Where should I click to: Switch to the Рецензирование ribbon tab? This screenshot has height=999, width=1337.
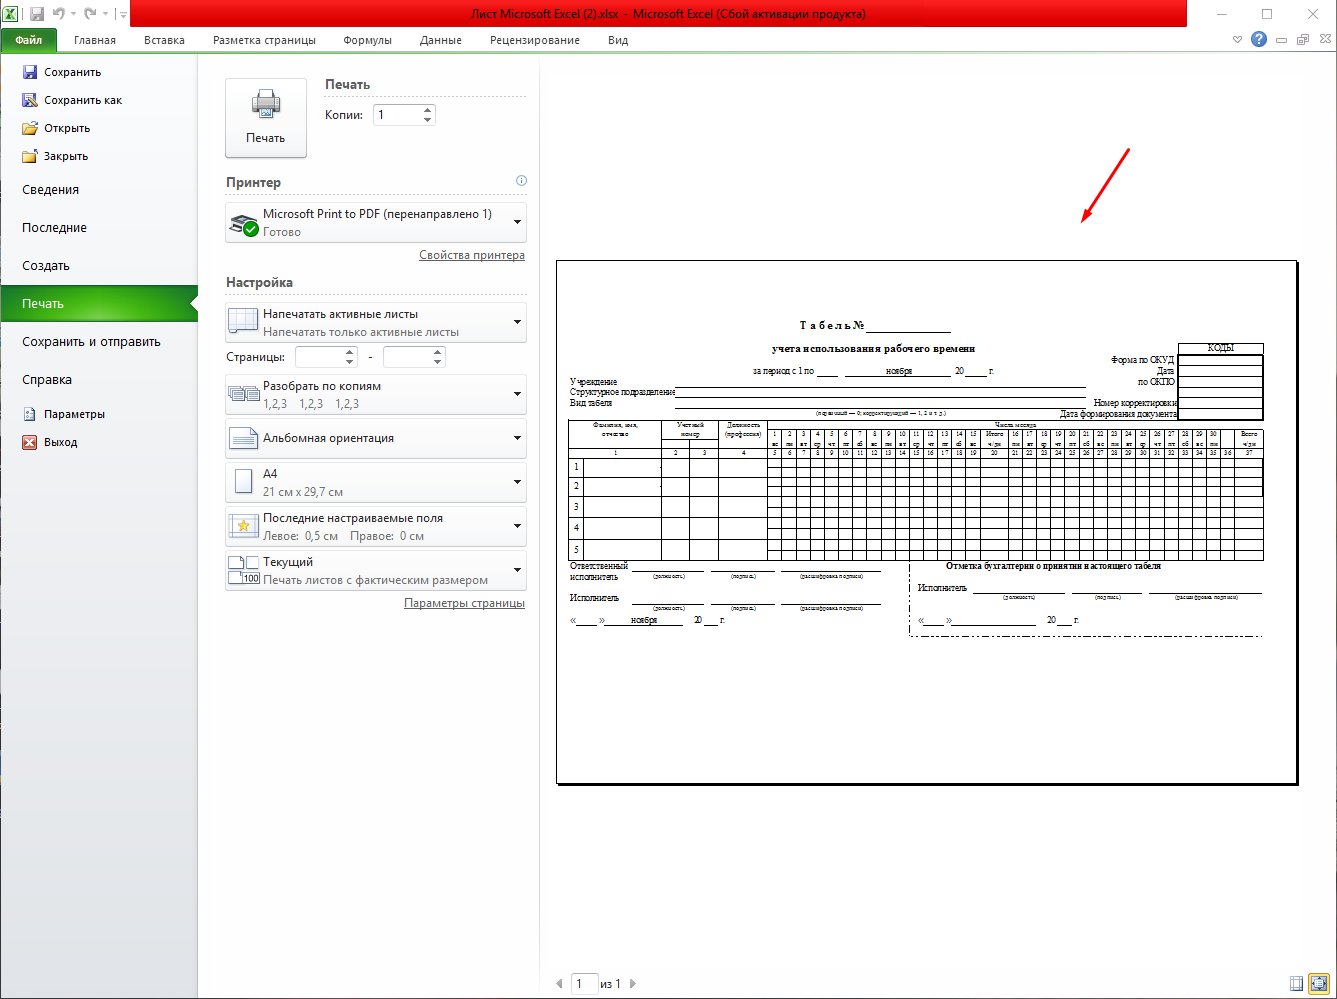[x=535, y=40]
